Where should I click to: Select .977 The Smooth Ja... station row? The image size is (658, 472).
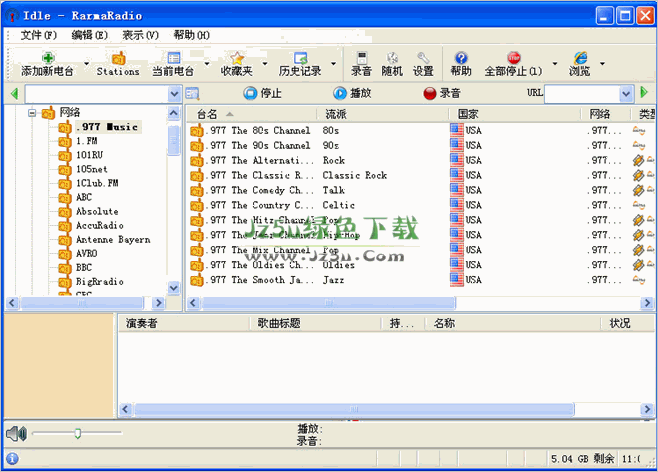(420, 280)
